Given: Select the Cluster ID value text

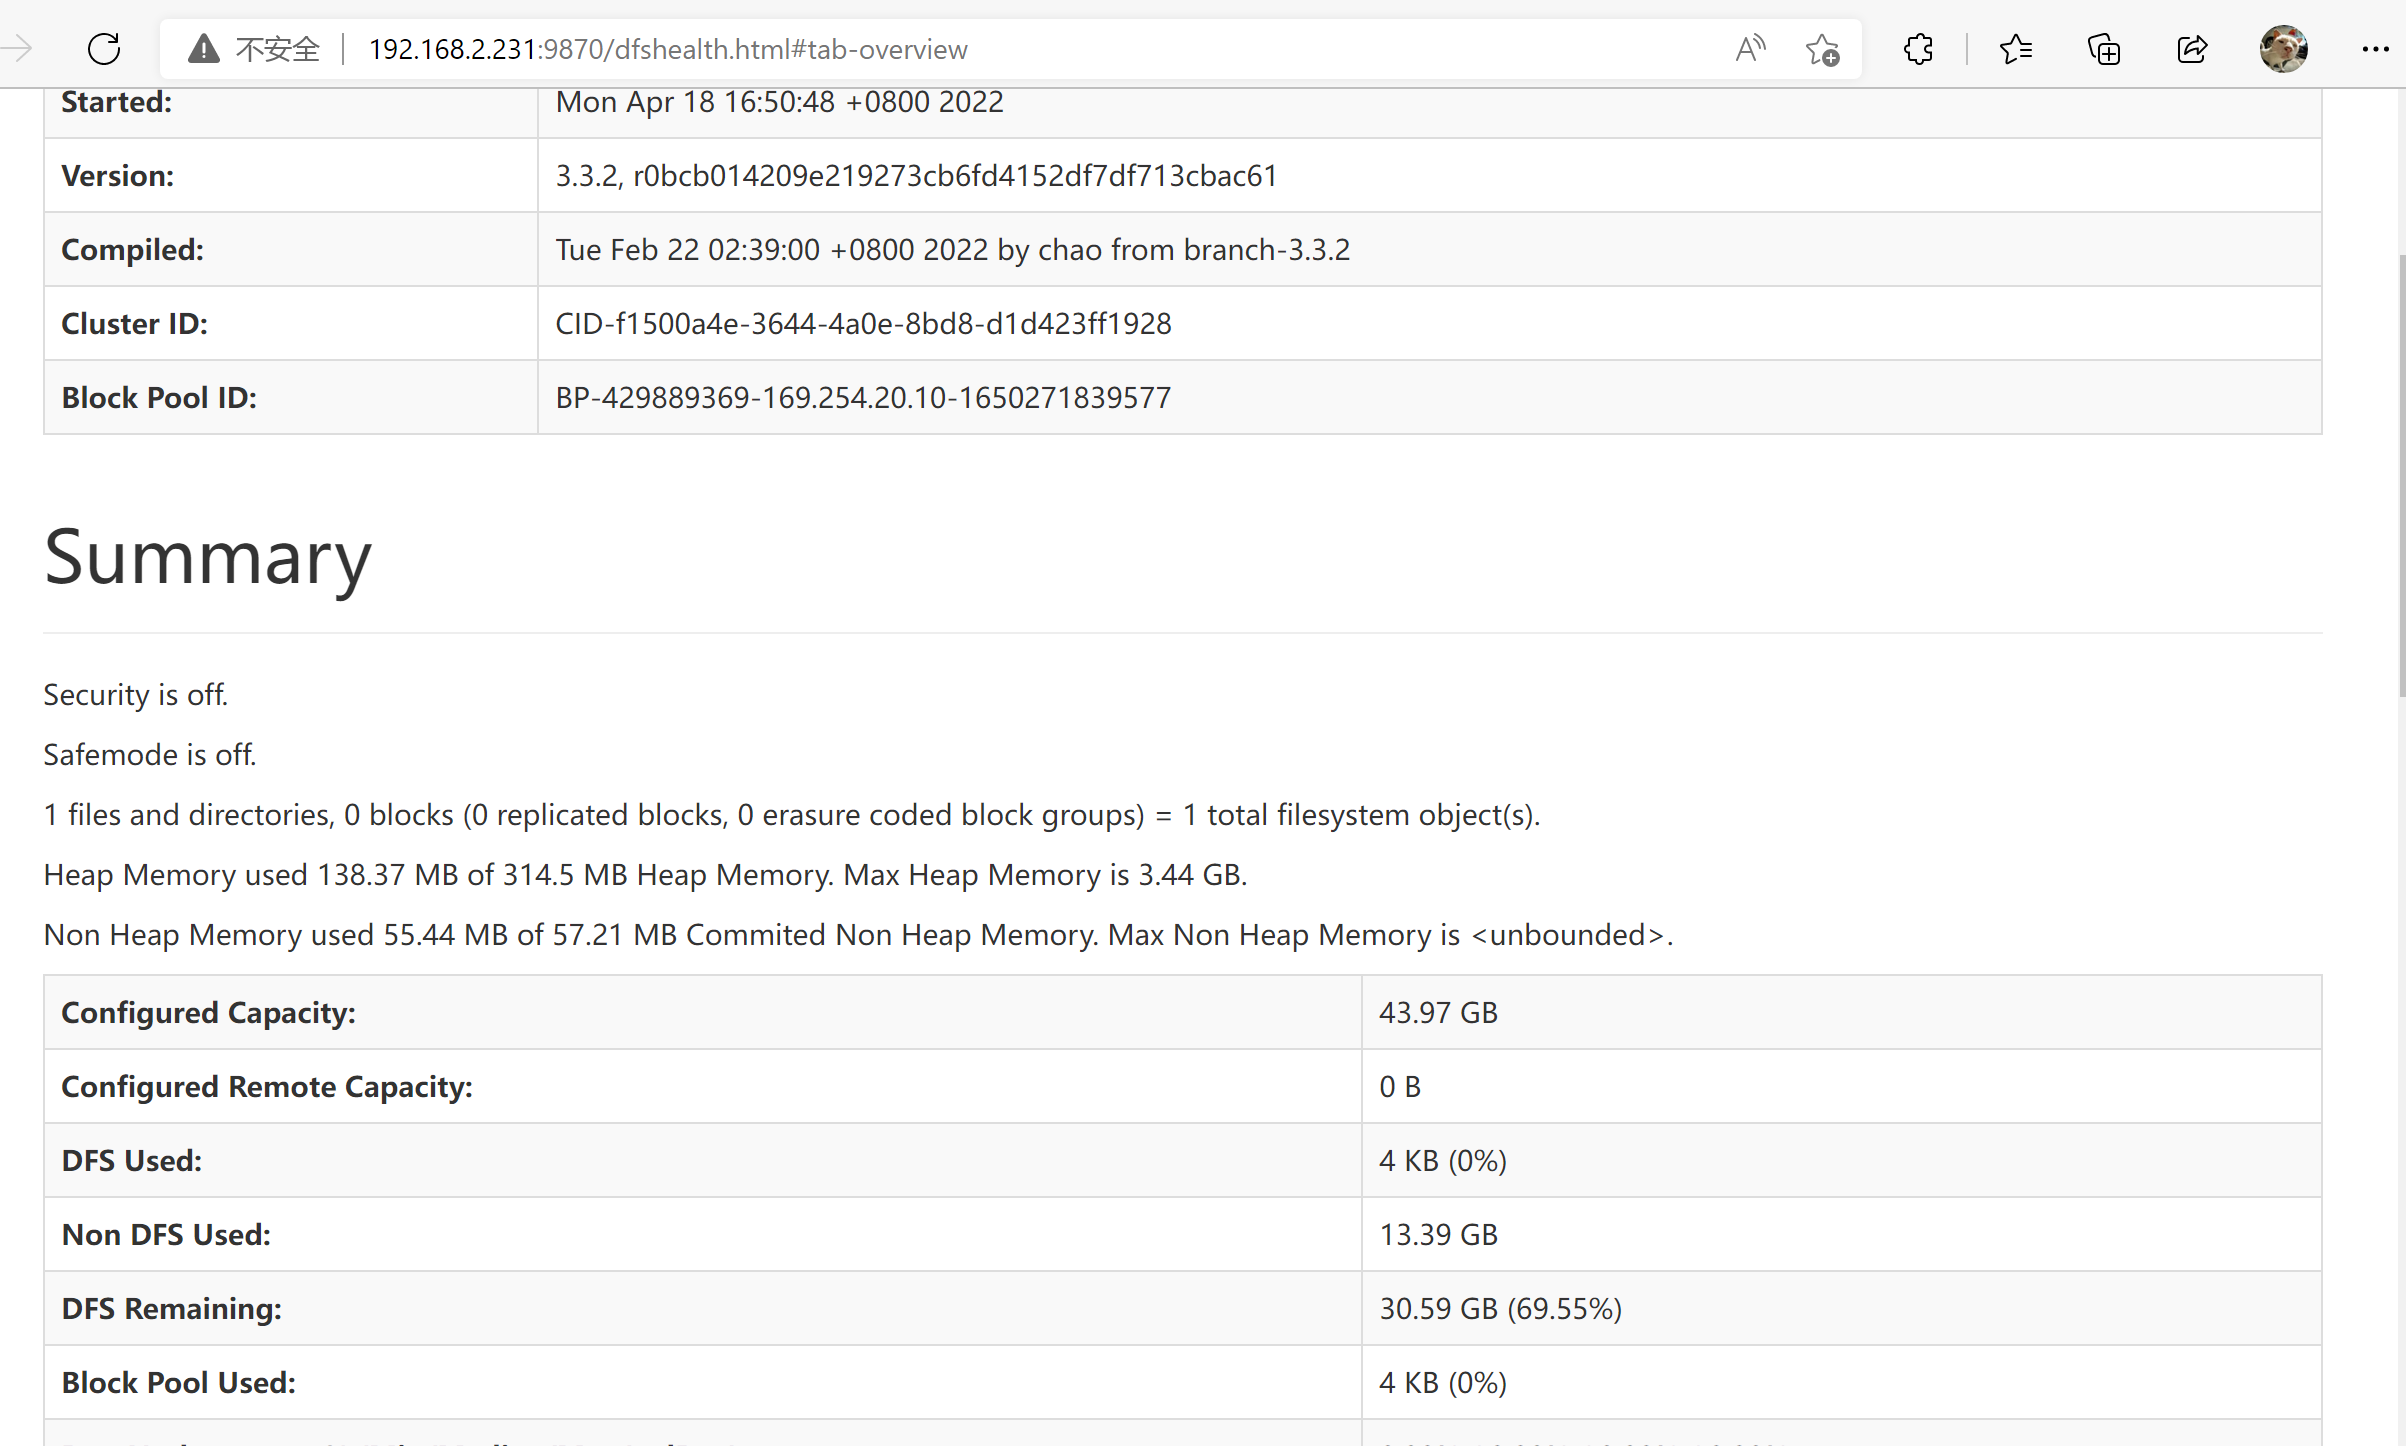Looking at the screenshot, I should (x=863, y=323).
